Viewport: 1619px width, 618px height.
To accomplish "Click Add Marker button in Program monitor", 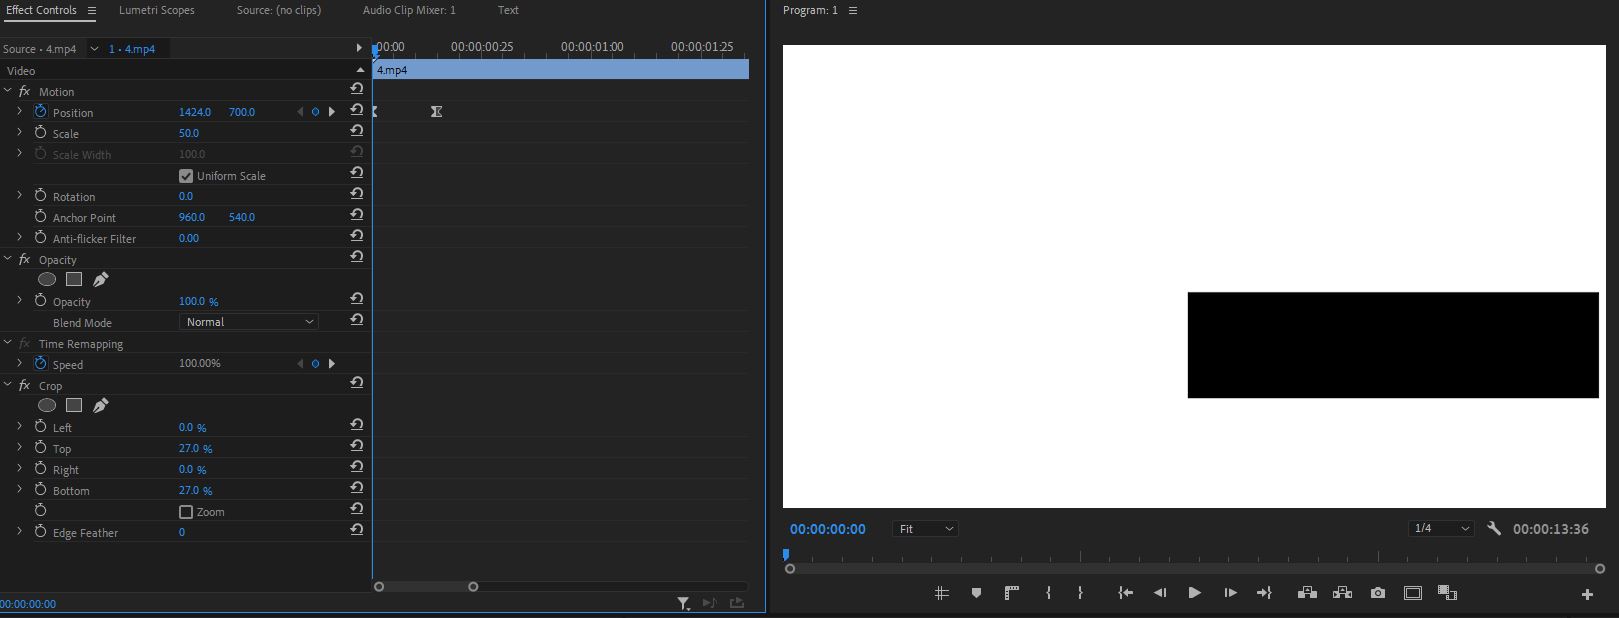I will [976, 593].
